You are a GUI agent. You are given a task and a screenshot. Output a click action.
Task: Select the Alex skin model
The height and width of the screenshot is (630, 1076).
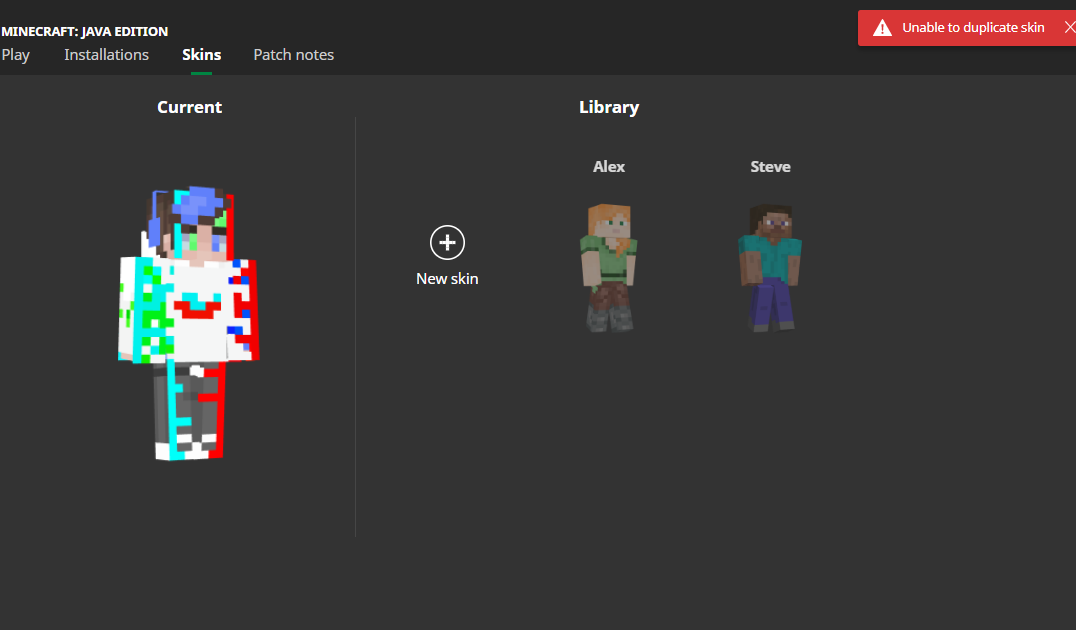(609, 267)
